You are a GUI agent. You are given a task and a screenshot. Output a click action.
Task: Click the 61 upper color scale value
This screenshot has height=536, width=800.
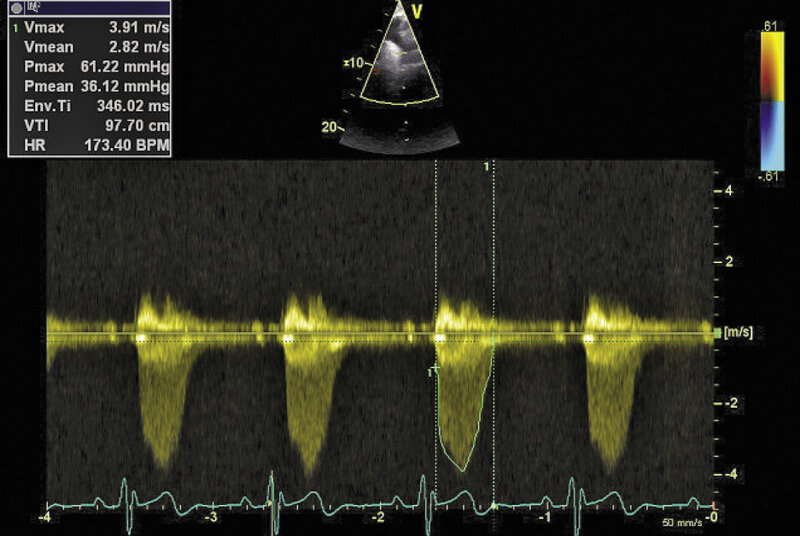(x=770, y=26)
